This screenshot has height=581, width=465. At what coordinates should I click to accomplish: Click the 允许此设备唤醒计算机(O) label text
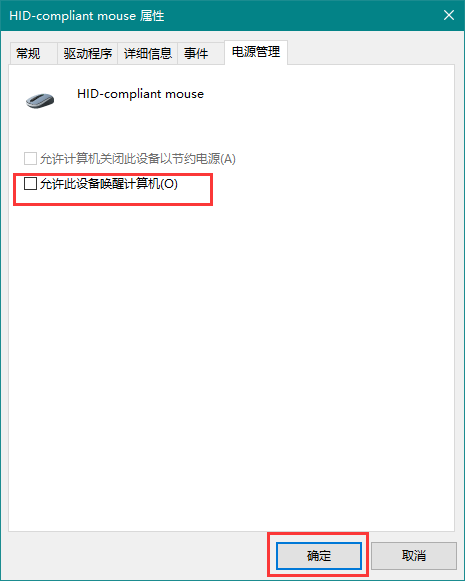click(x=109, y=183)
